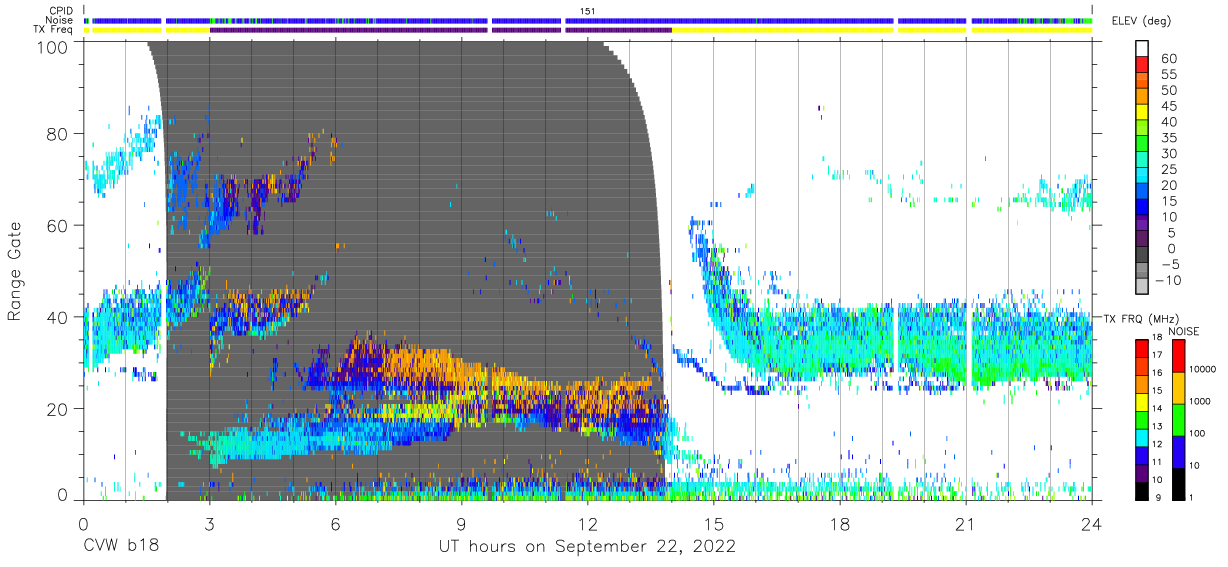Click the purple portion of TX Freq strip
The image size is (1228, 567).
[440, 30]
